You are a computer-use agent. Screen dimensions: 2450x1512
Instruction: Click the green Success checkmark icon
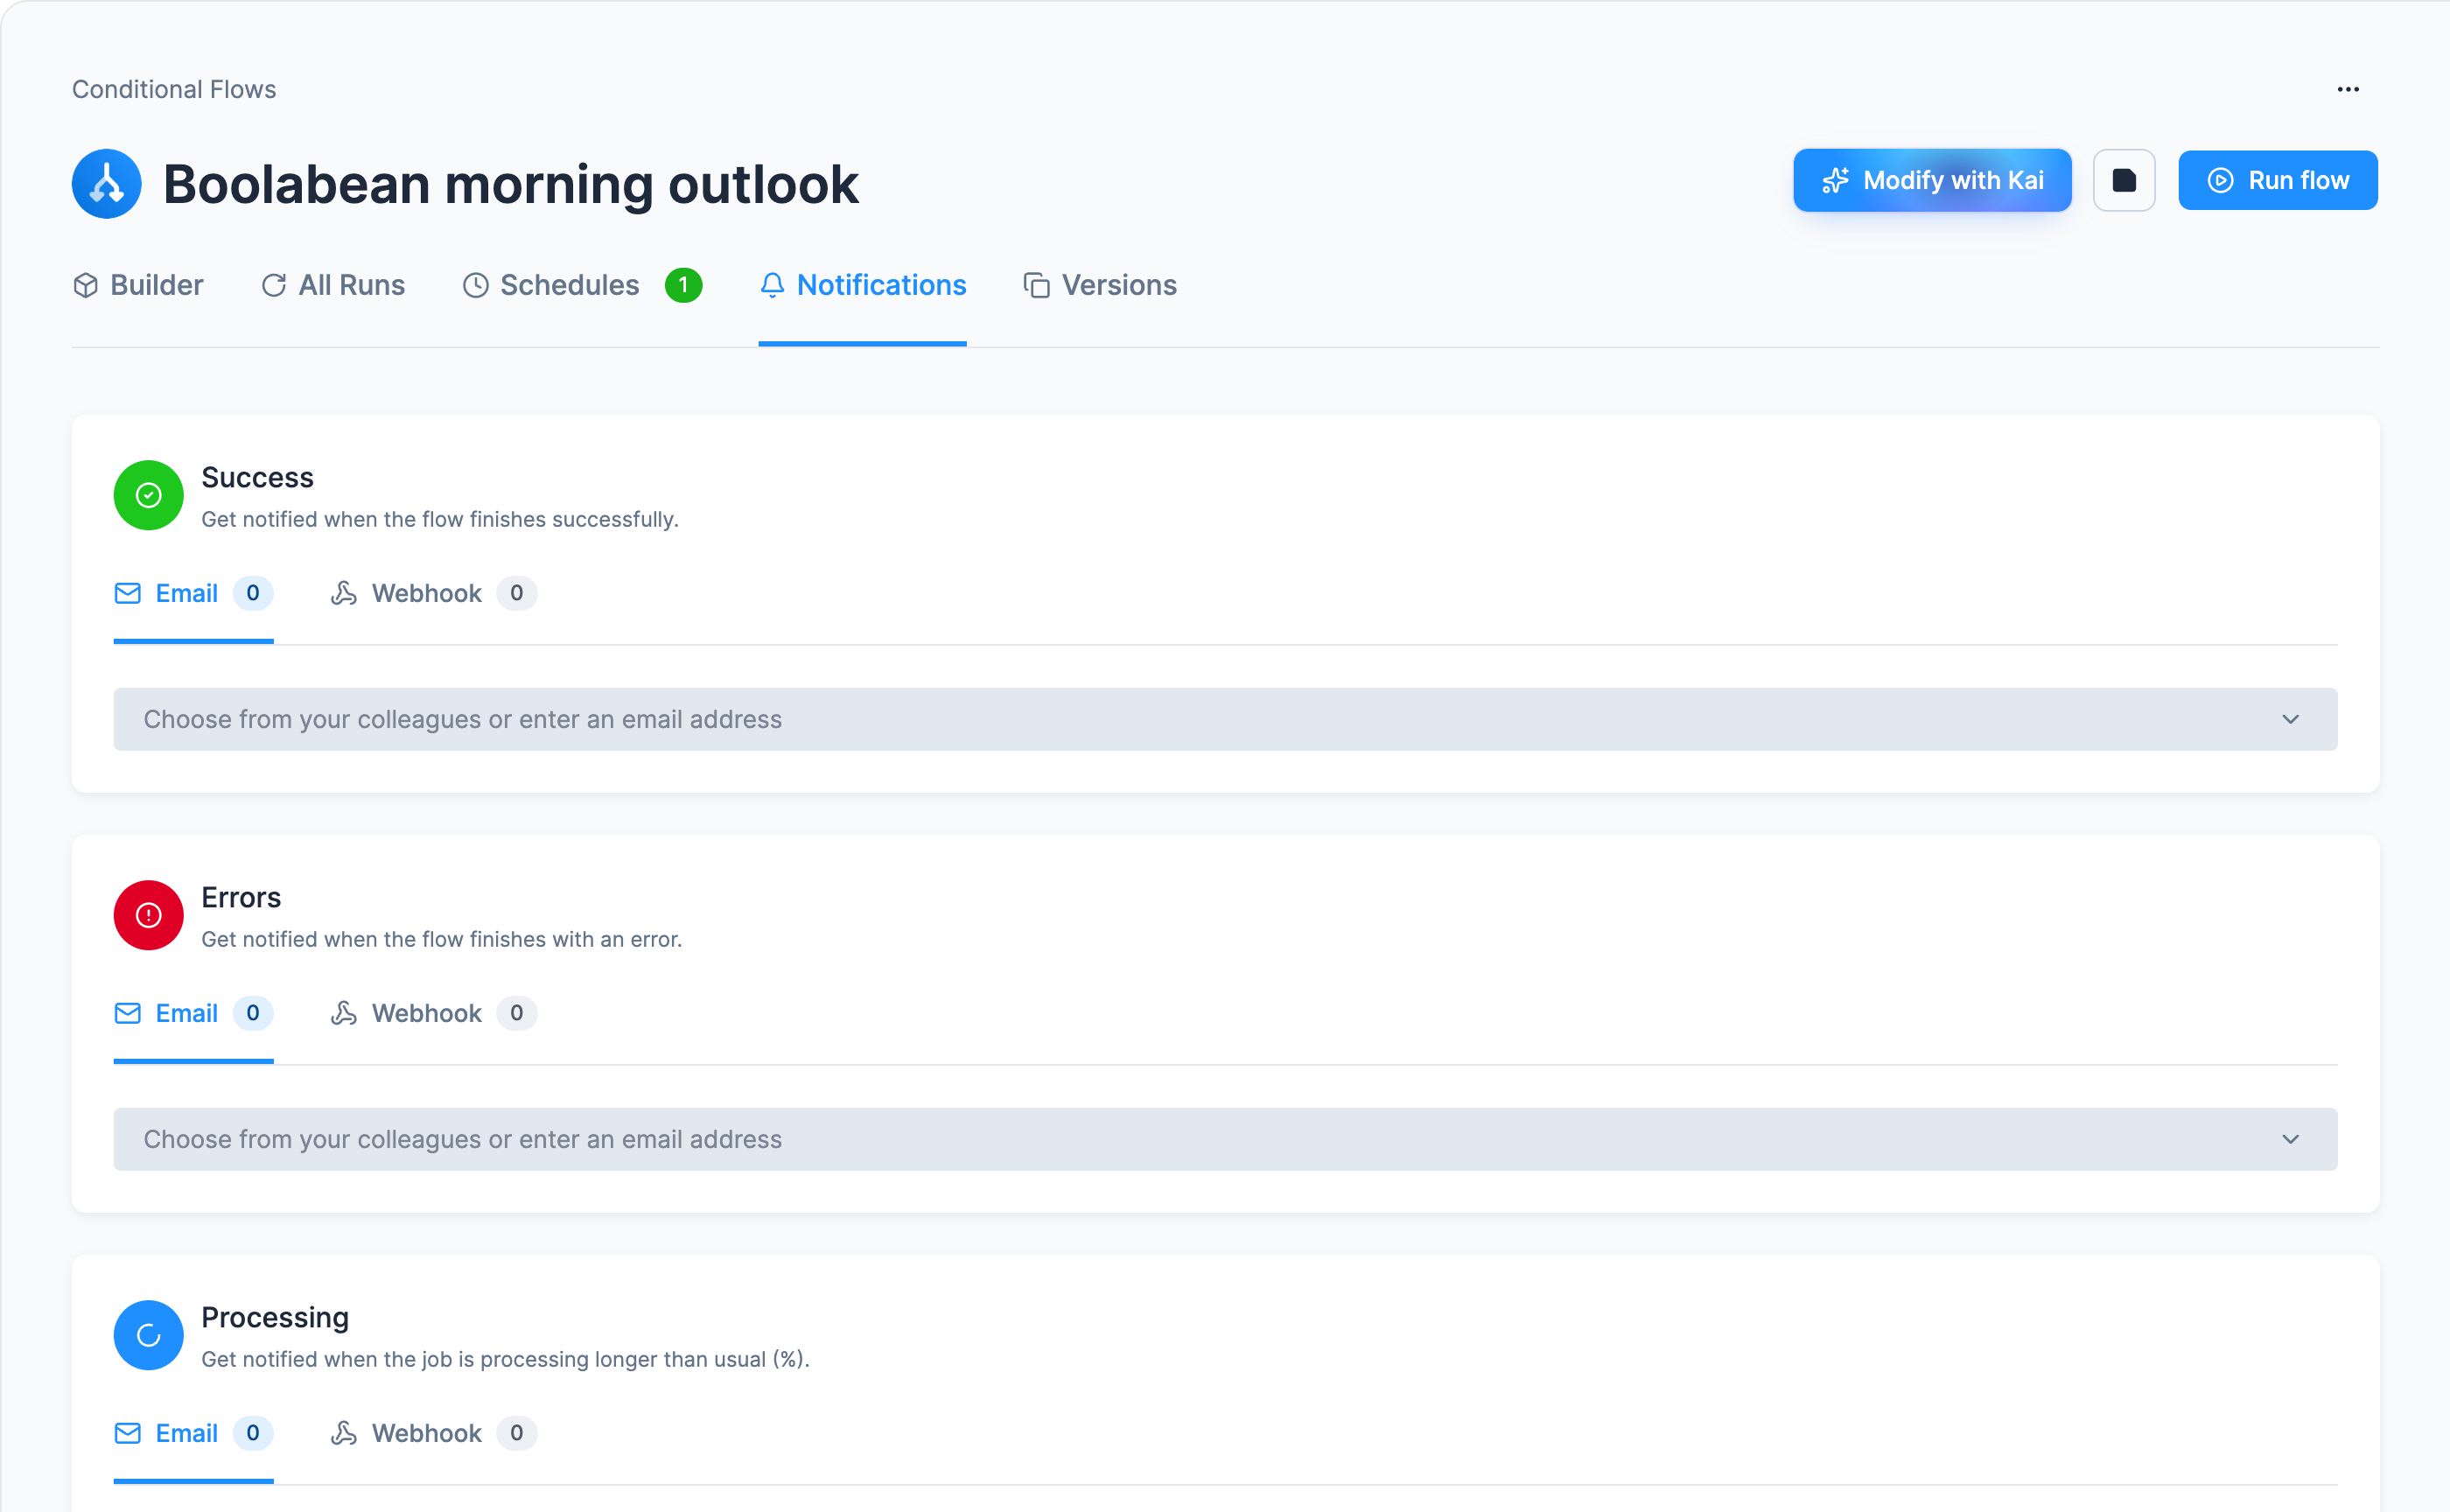[x=149, y=495]
